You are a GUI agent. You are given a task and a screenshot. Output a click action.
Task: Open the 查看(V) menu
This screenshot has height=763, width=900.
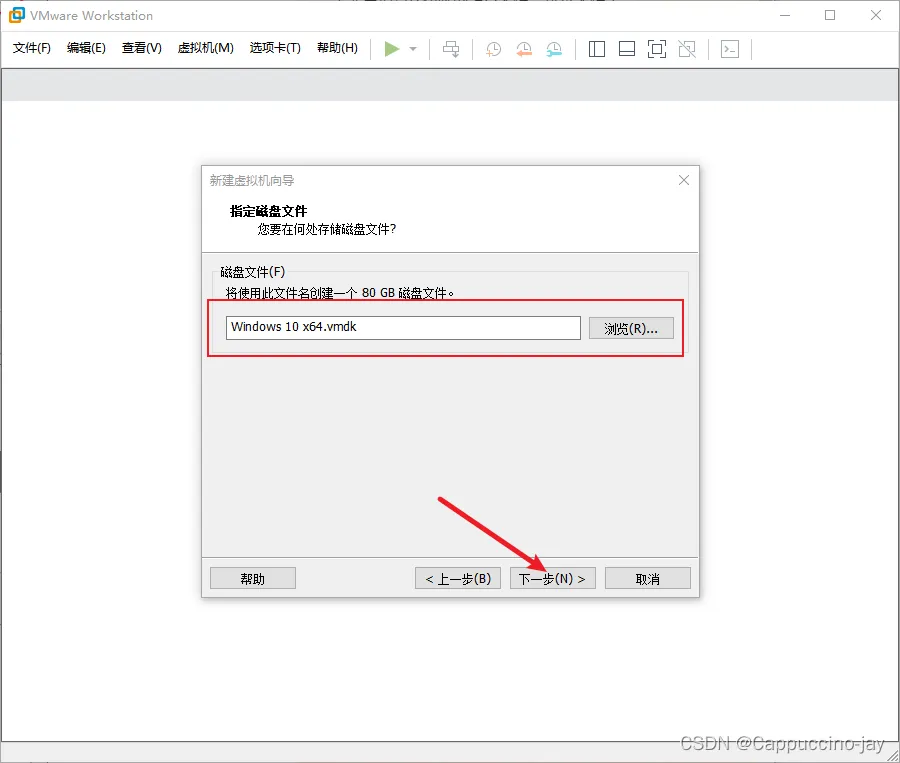pyautogui.click(x=142, y=48)
